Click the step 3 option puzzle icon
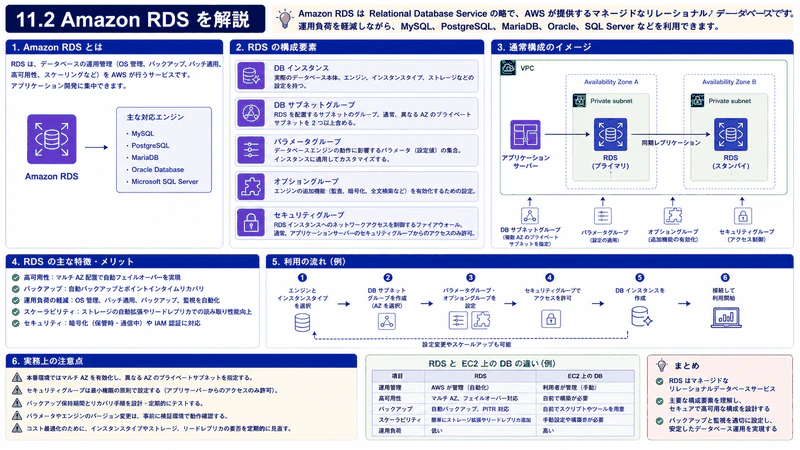This screenshot has height=450, width=800. [481, 320]
